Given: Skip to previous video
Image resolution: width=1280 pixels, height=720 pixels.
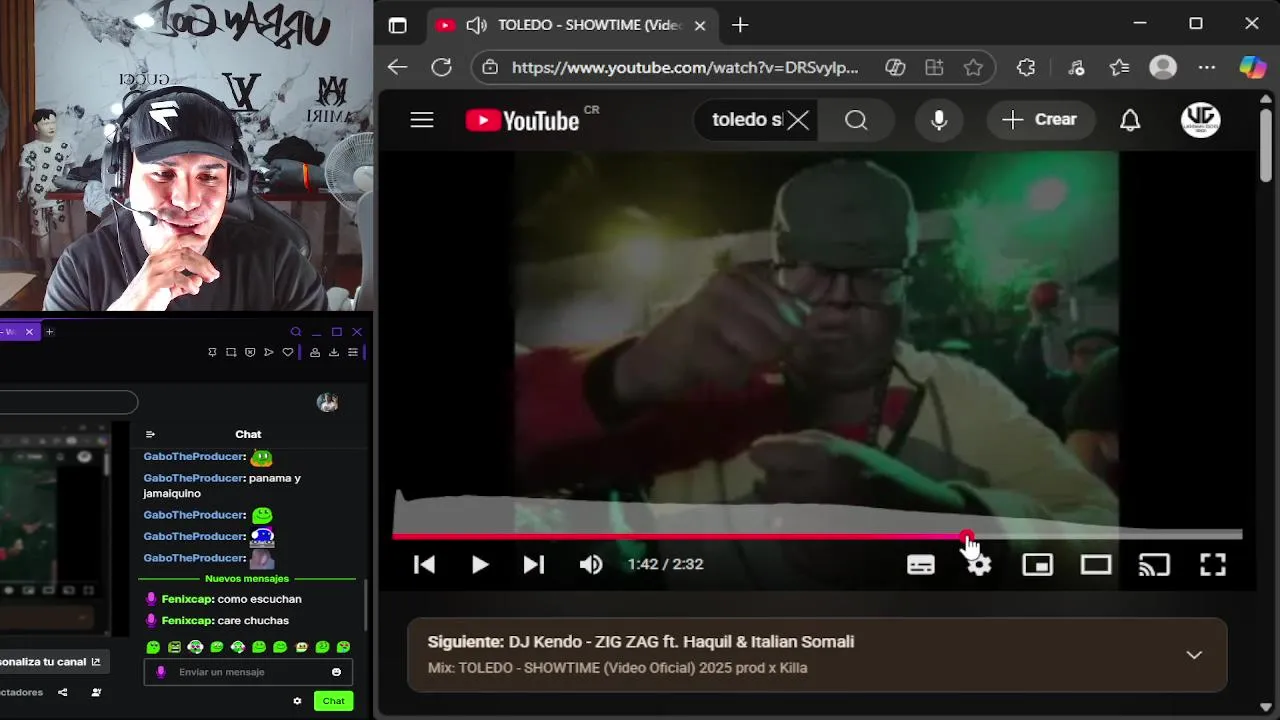Looking at the screenshot, I should click(x=424, y=565).
